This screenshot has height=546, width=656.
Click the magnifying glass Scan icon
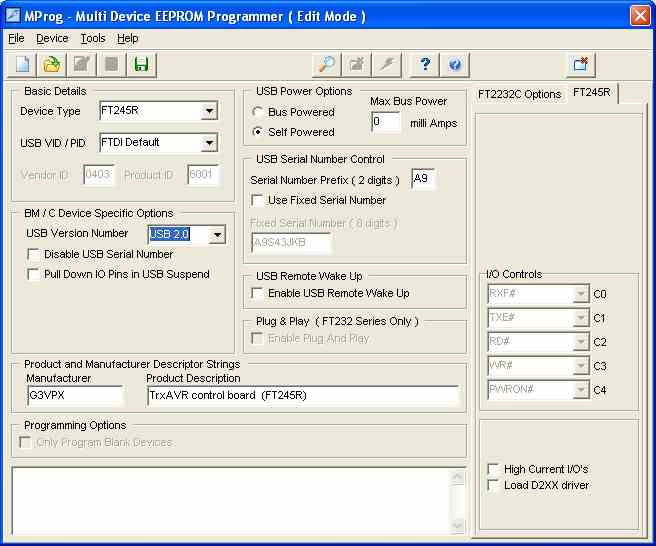click(327, 65)
